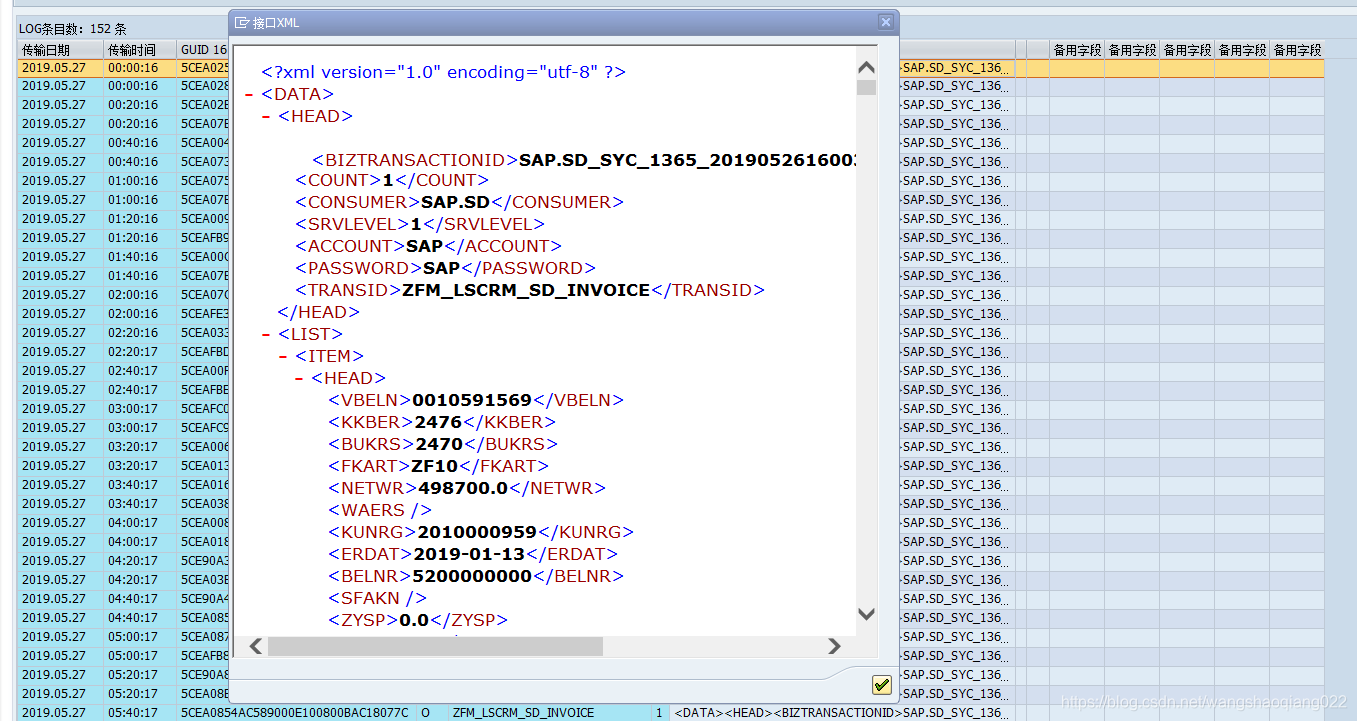Click the BIZTRANSACTIONID value SAP.SD_SYC_1365
This screenshot has width=1357, height=721.
[x=687, y=160]
